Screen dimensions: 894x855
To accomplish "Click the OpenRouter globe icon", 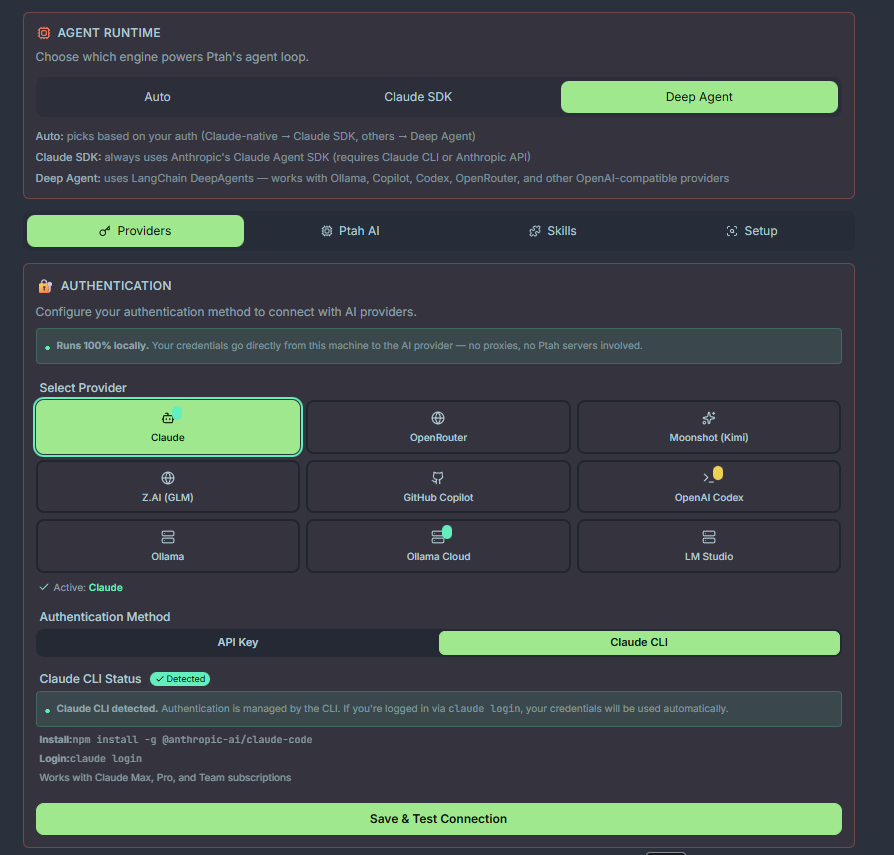I will click(x=438, y=418).
